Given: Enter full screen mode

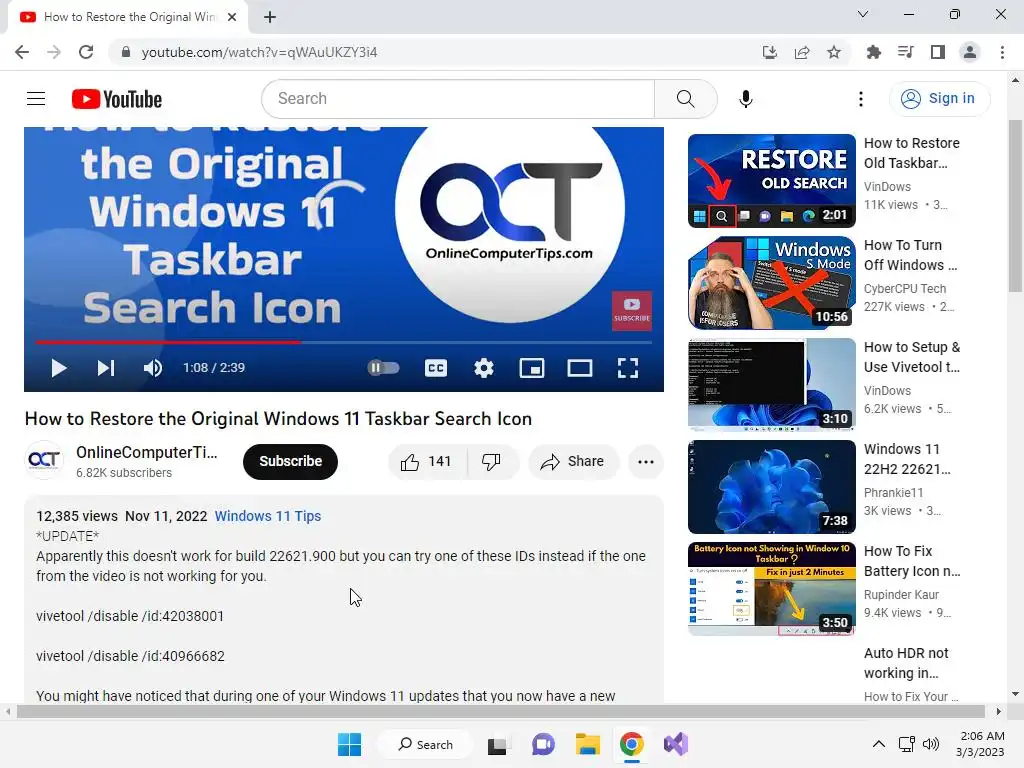Looking at the screenshot, I should (x=628, y=368).
